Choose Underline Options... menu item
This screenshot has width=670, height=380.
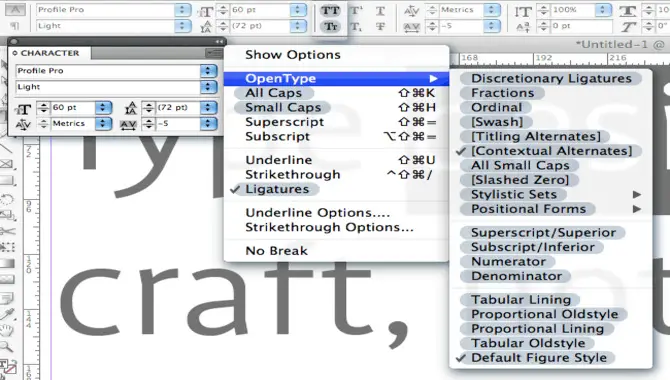[317, 213]
